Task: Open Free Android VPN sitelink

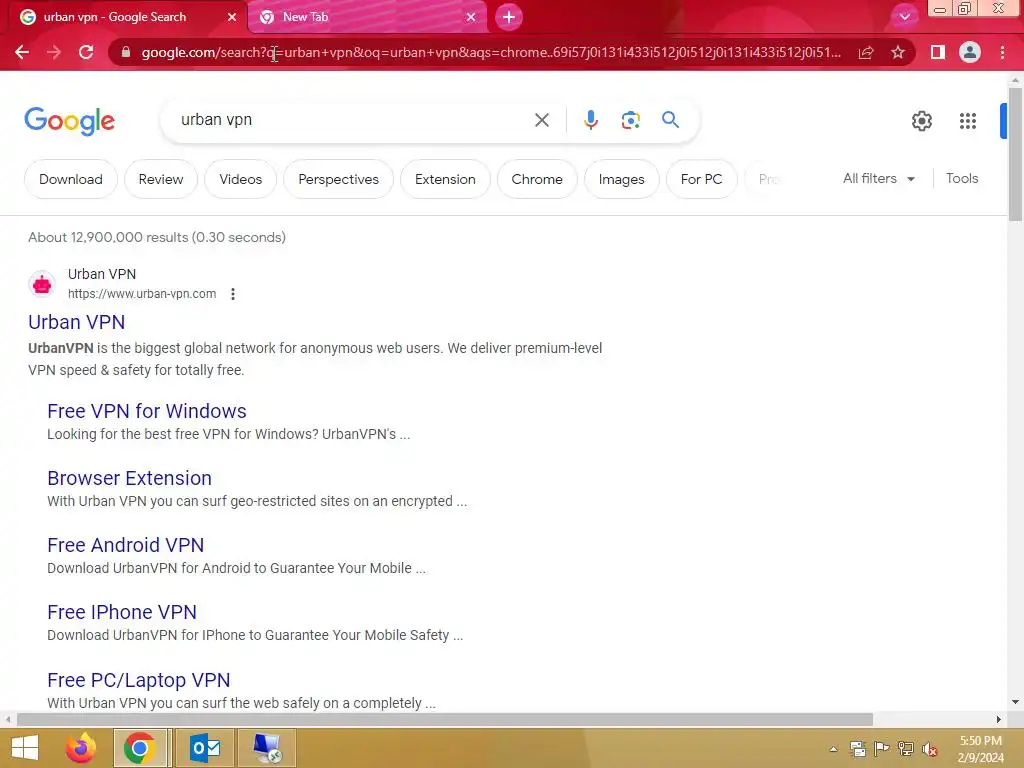Action: pyautogui.click(x=125, y=545)
